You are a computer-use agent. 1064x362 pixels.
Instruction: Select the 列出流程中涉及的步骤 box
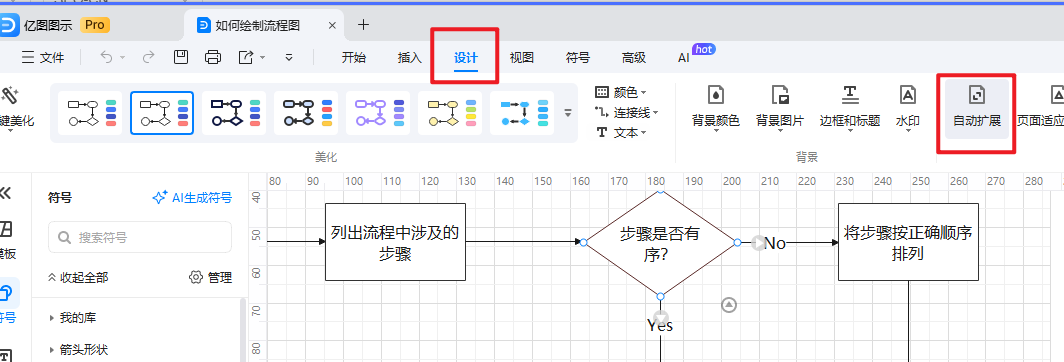coord(395,242)
